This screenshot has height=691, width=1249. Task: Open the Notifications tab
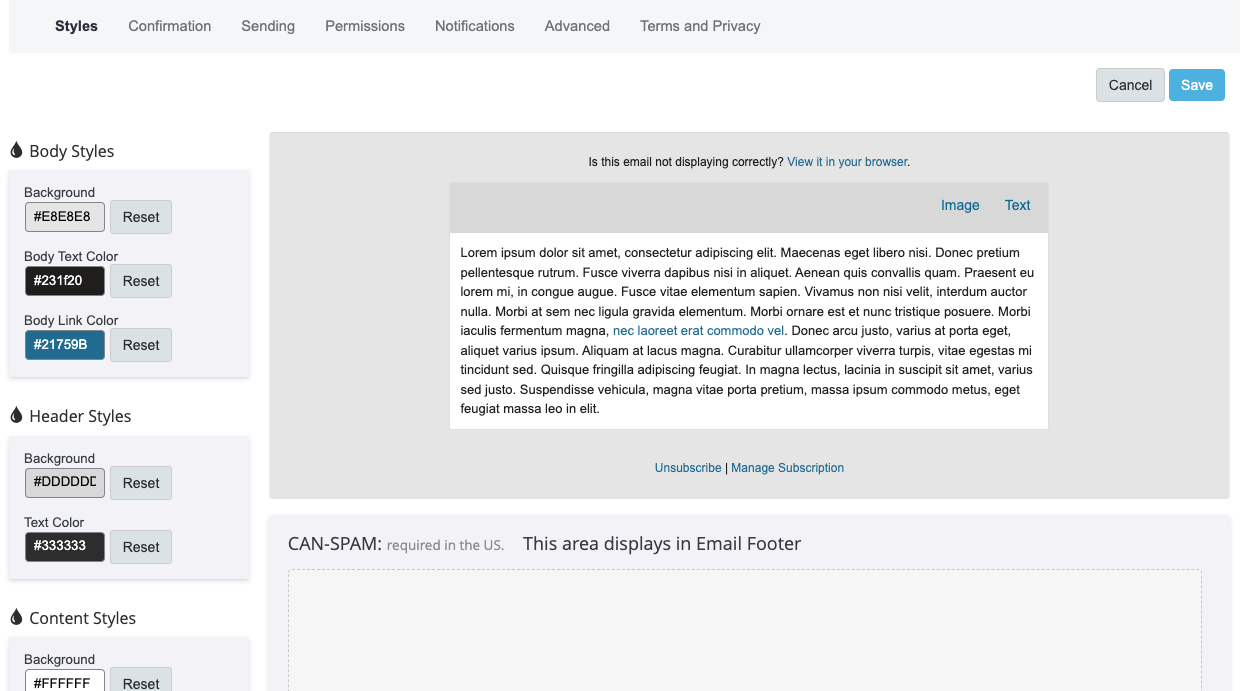tap(475, 26)
